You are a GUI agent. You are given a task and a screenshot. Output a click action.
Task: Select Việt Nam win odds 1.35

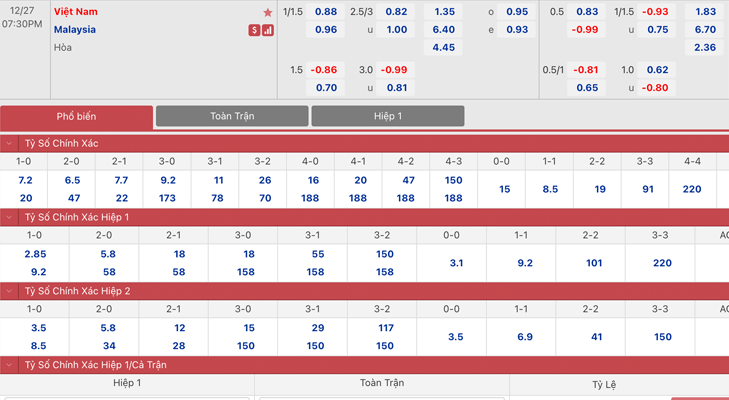pyautogui.click(x=444, y=12)
